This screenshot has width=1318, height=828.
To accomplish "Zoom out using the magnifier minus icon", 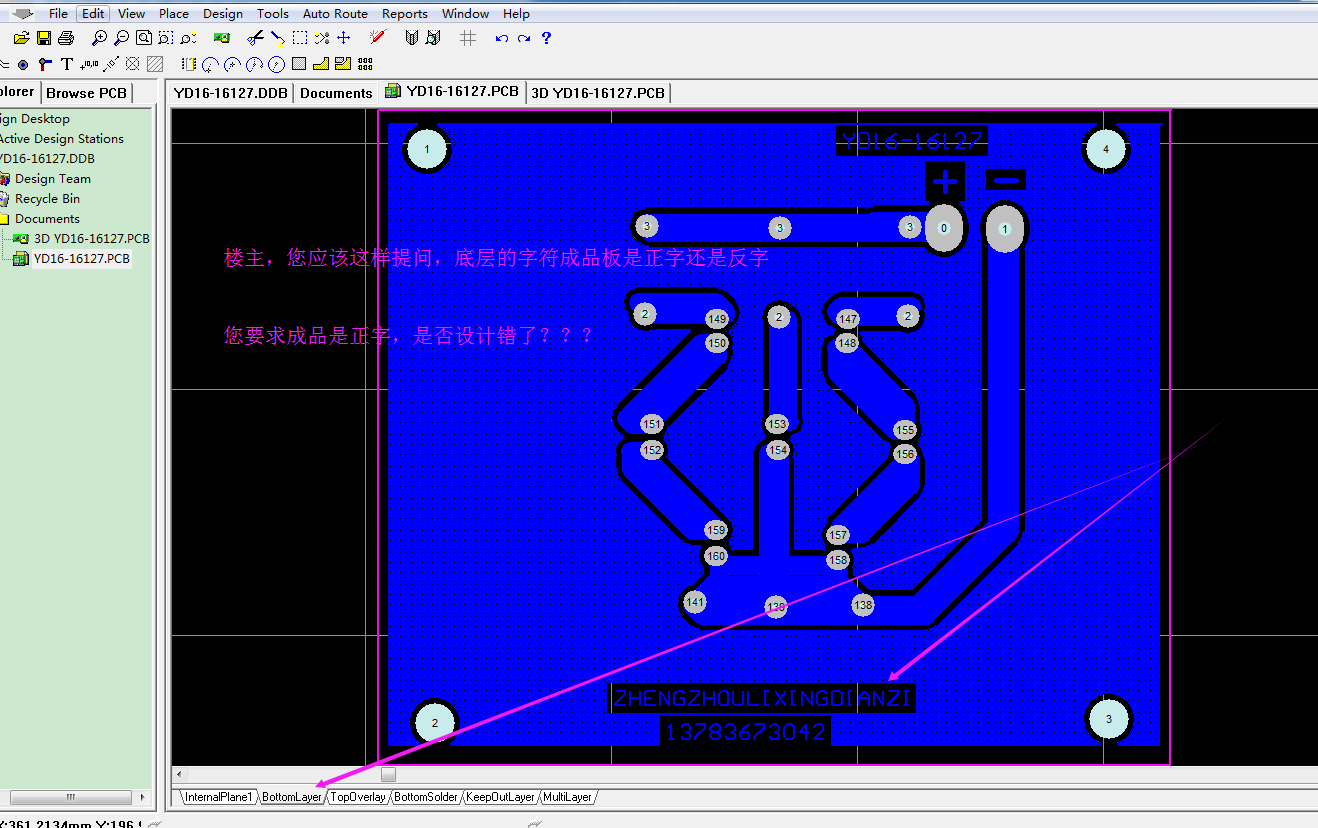I will coord(121,38).
